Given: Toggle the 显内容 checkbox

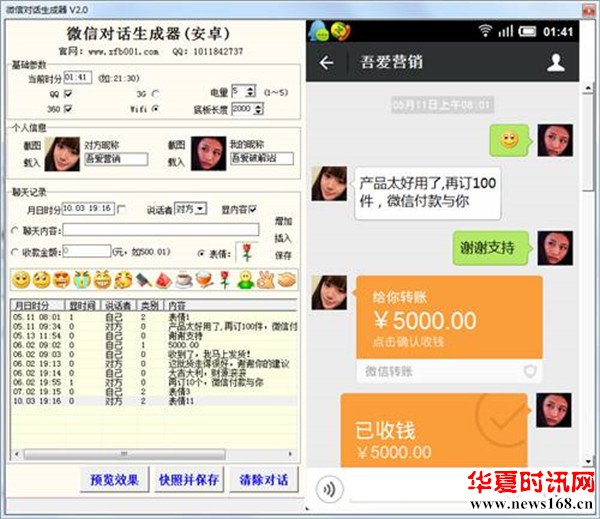Looking at the screenshot, I should 253,209.
